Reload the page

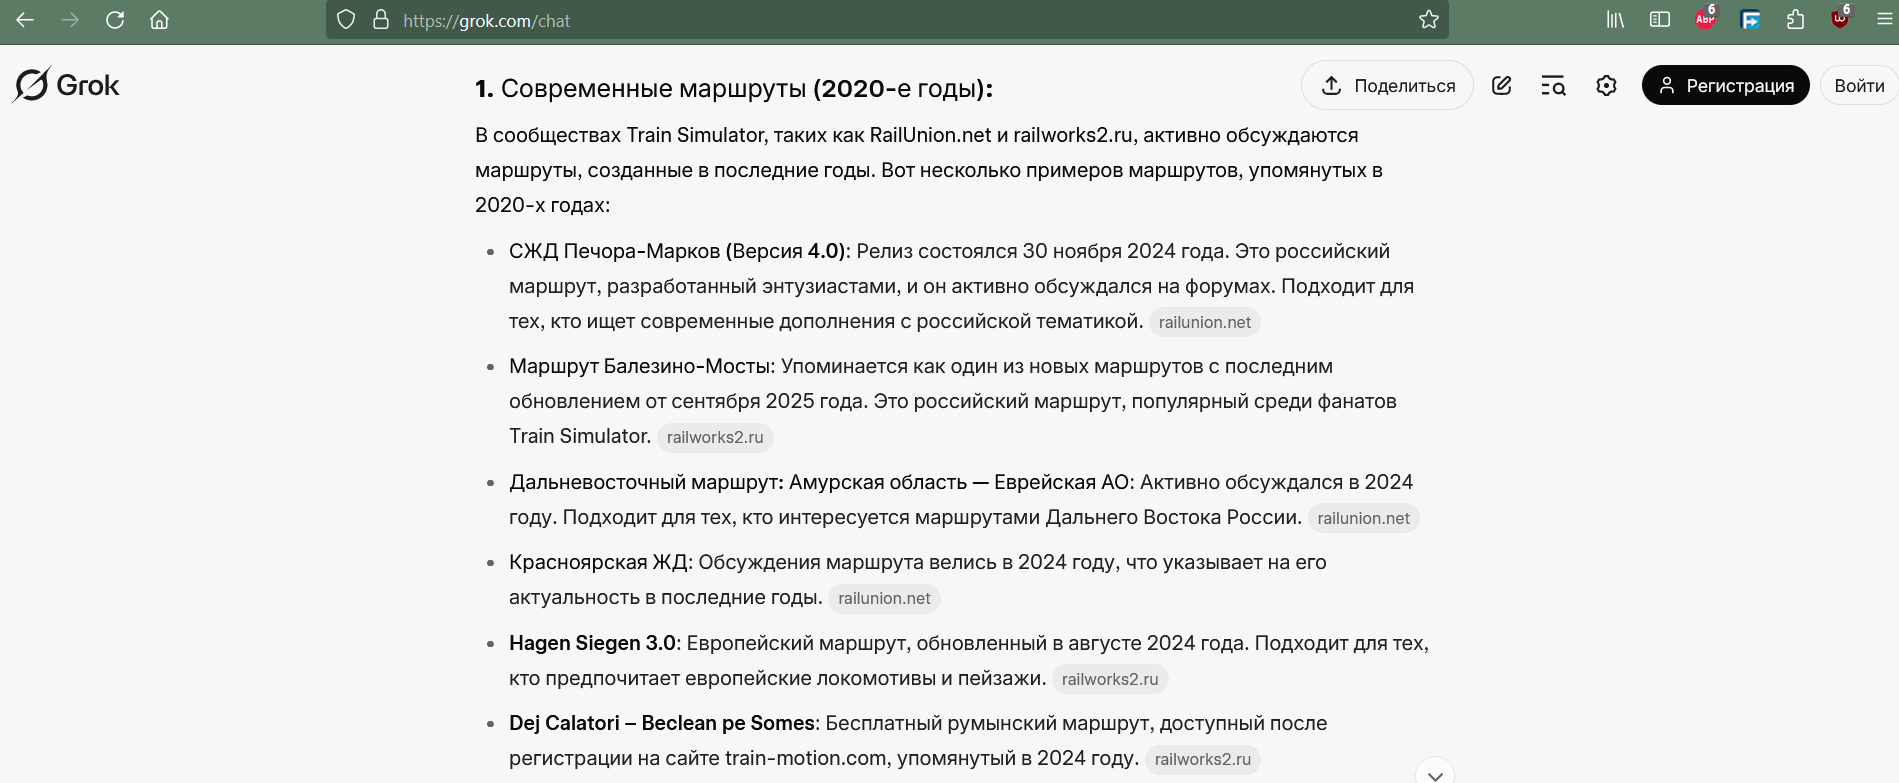pos(115,20)
